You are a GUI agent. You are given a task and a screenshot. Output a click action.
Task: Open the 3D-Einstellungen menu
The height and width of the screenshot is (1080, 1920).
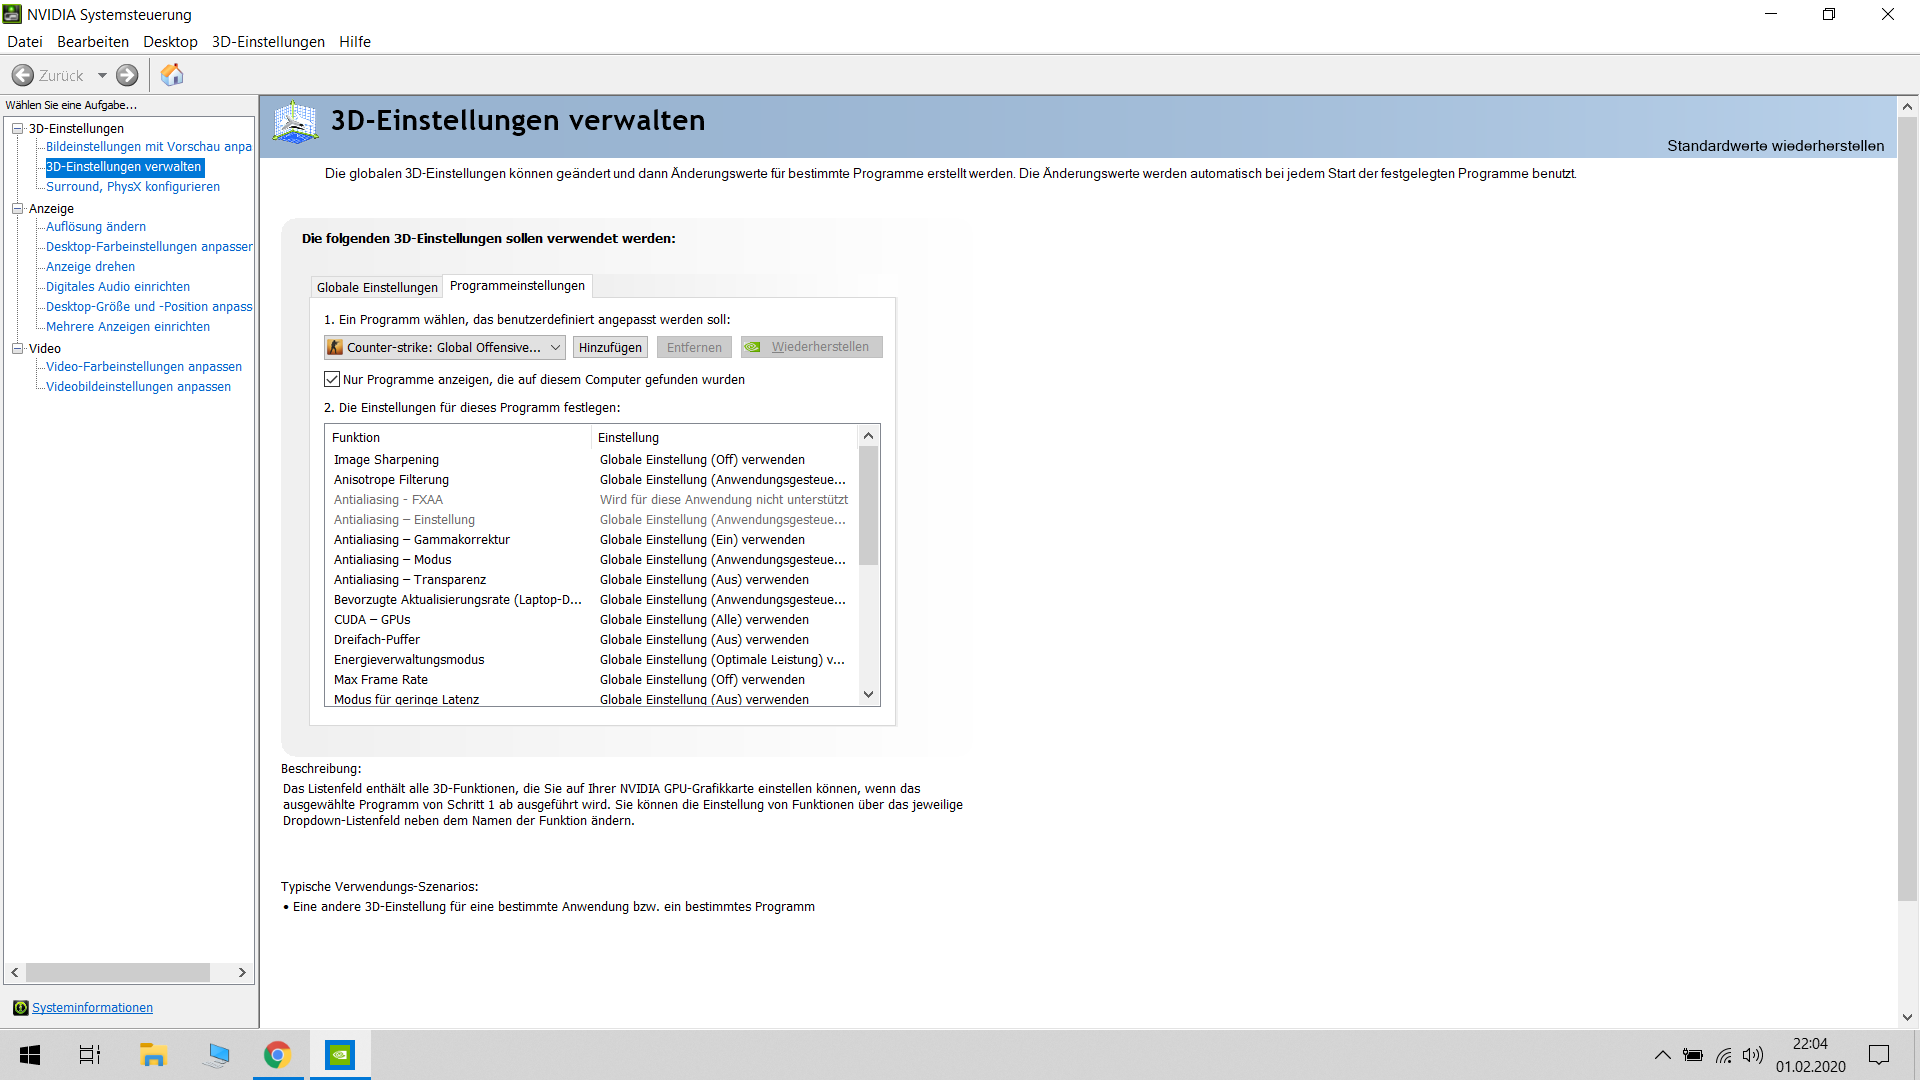268,42
